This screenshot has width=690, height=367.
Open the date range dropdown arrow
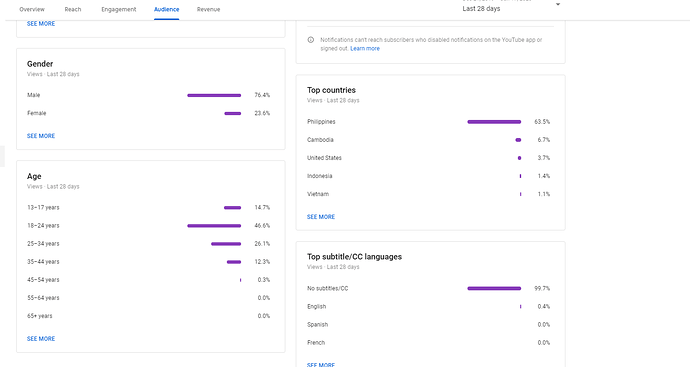(x=558, y=4)
